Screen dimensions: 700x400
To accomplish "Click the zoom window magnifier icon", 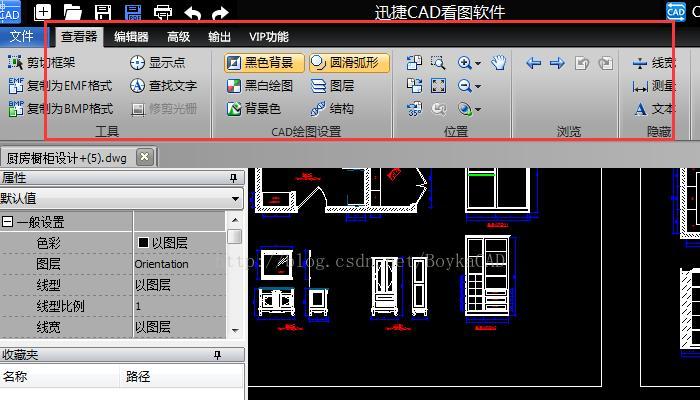I will tap(438, 62).
